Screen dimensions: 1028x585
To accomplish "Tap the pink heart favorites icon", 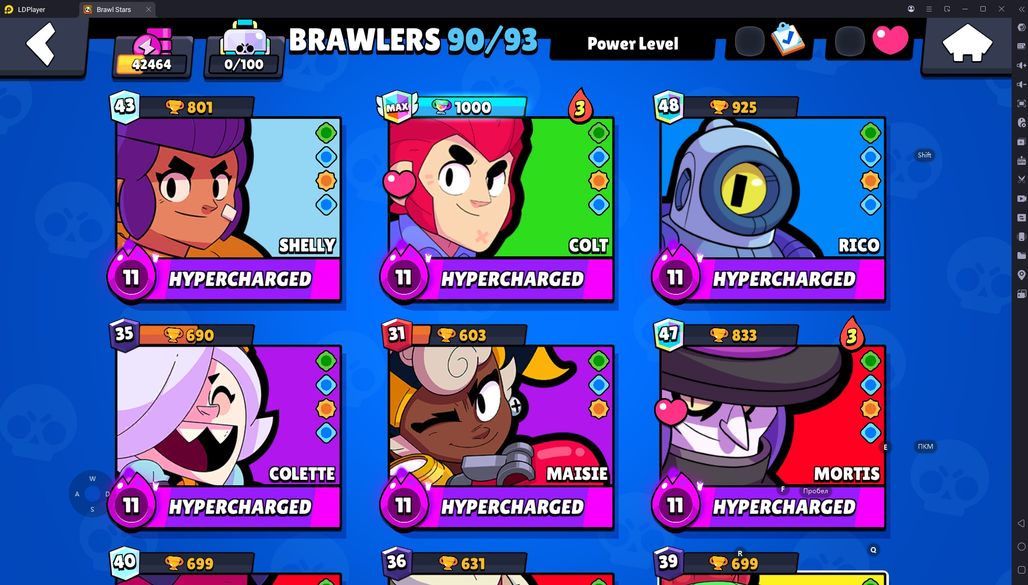I will coord(890,40).
